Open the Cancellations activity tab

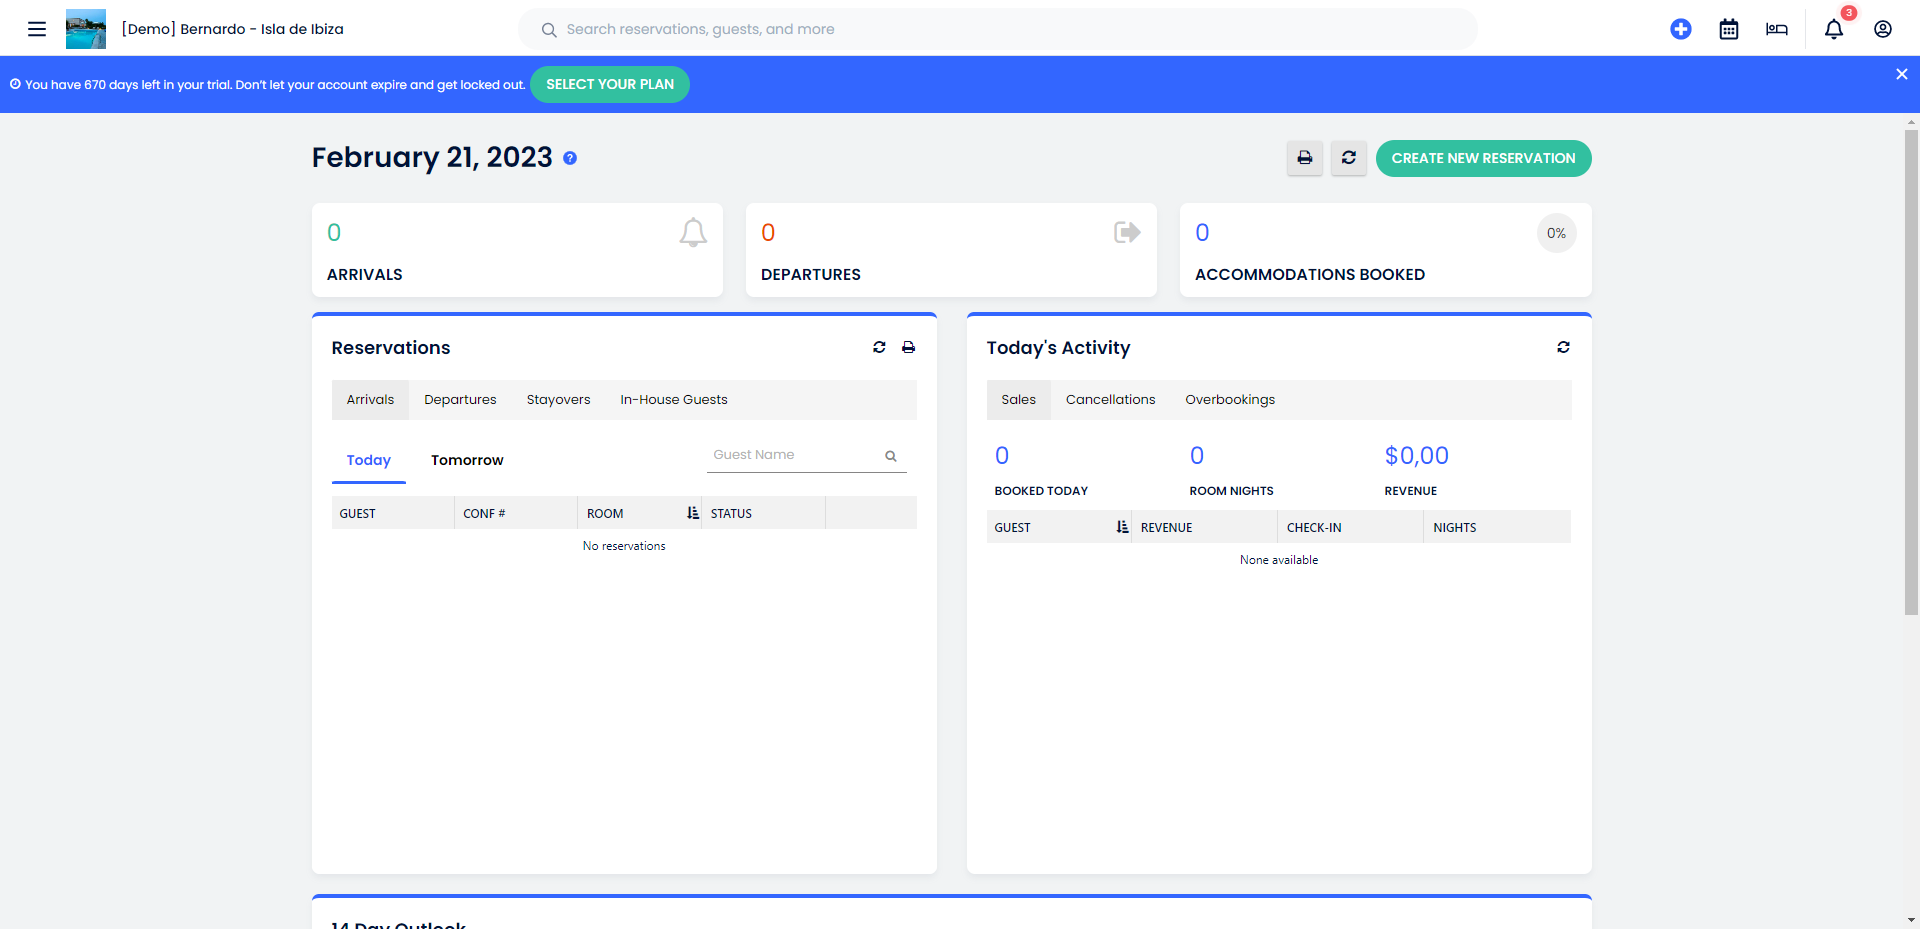(1110, 400)
